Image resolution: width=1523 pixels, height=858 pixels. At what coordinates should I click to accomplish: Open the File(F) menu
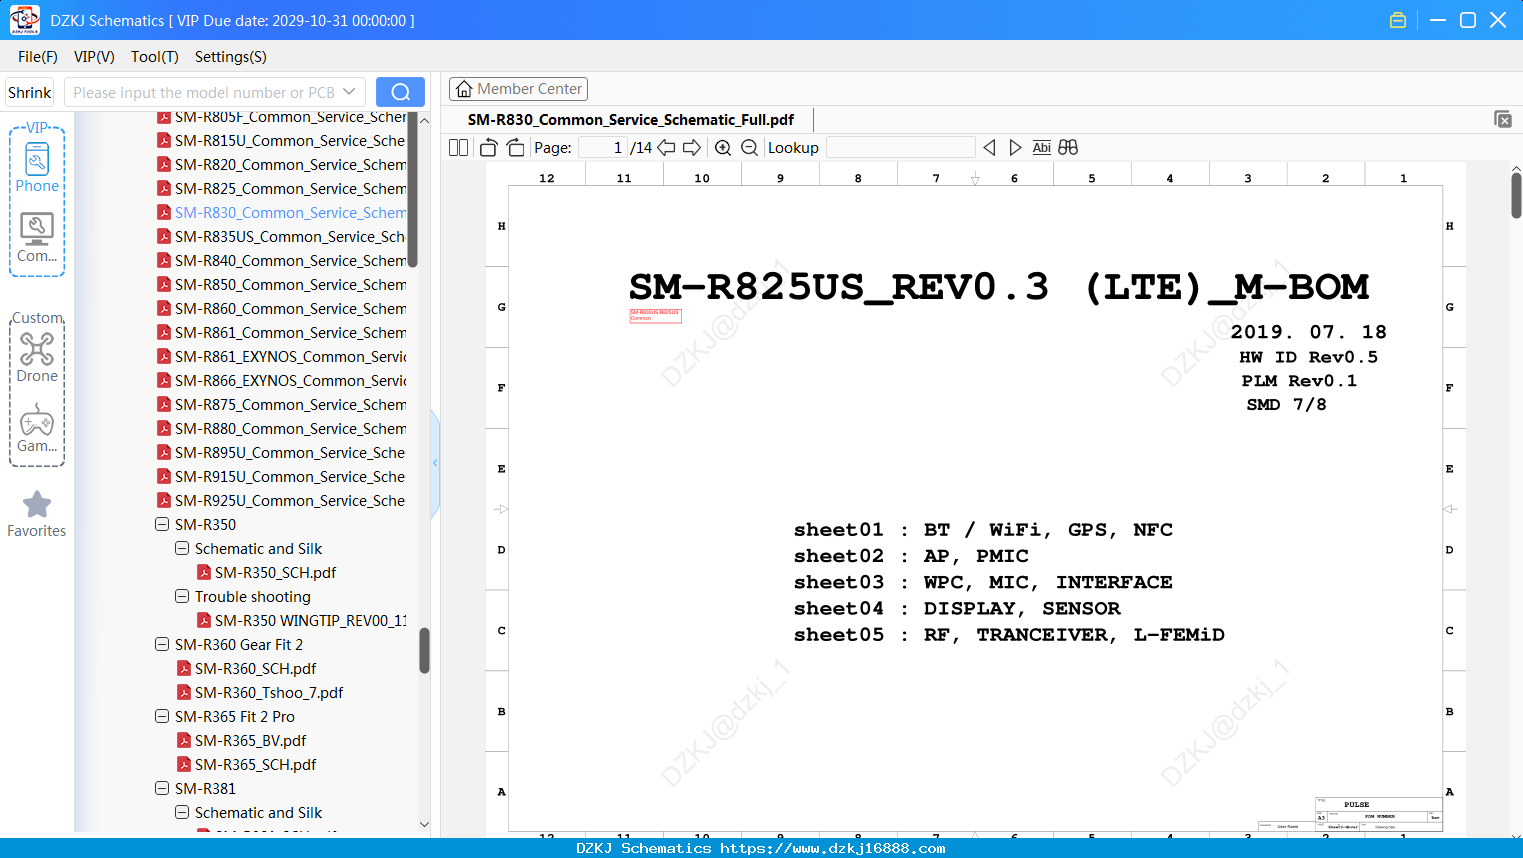pos(38,57)
